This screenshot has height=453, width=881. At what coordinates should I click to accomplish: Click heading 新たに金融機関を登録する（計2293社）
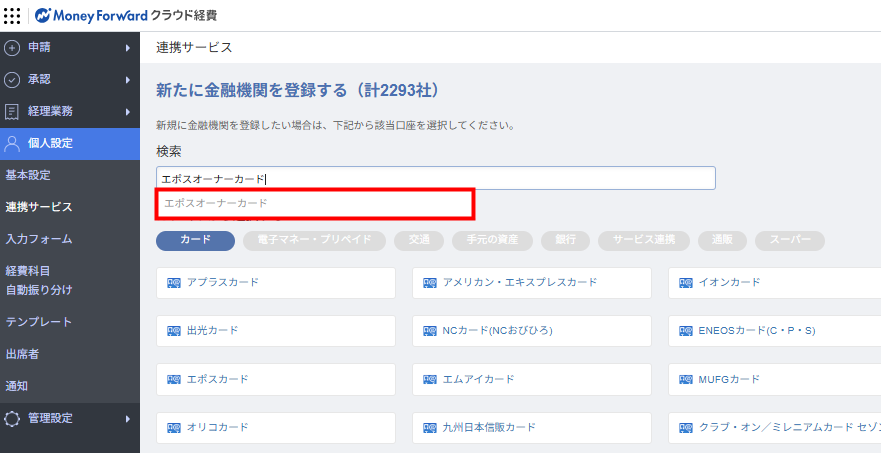tap(297, 91)
